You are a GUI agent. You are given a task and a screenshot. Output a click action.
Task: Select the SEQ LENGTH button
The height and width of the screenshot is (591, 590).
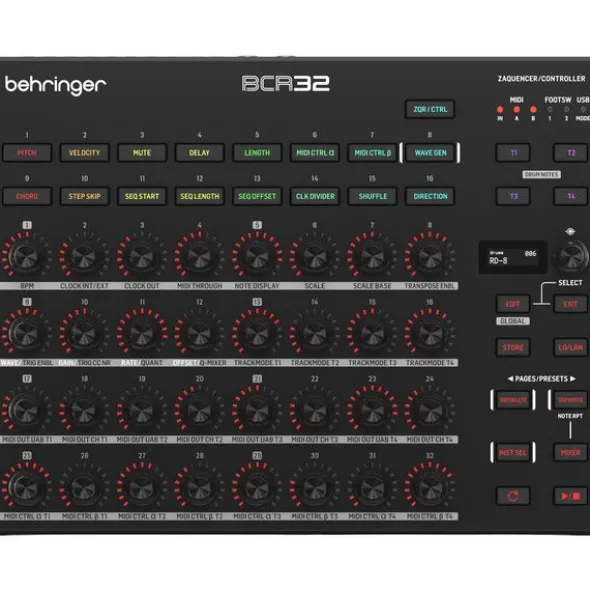pyautogui.click(x=199, y=196)
